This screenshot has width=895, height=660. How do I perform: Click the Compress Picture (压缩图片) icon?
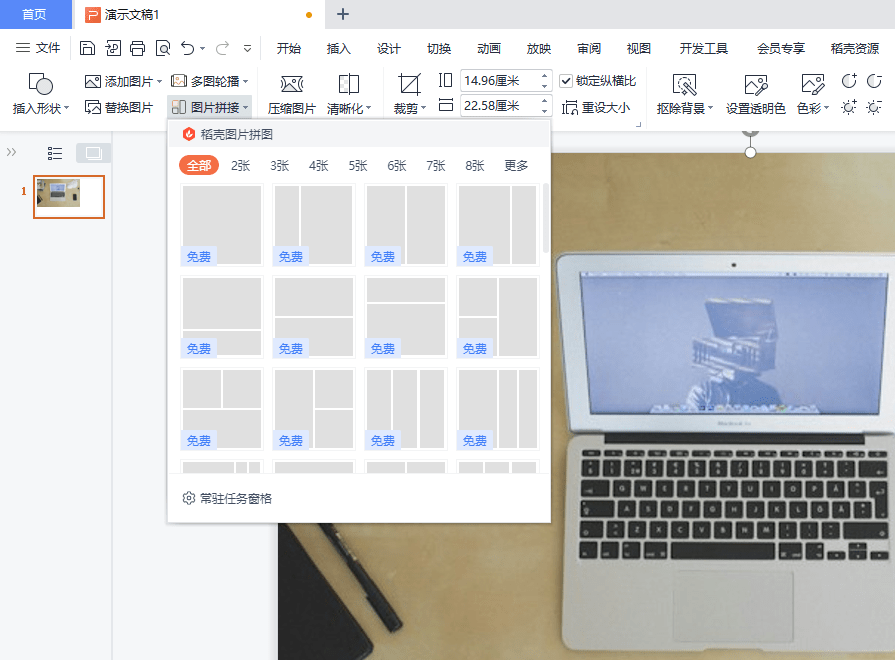click(x=291, y=85)
